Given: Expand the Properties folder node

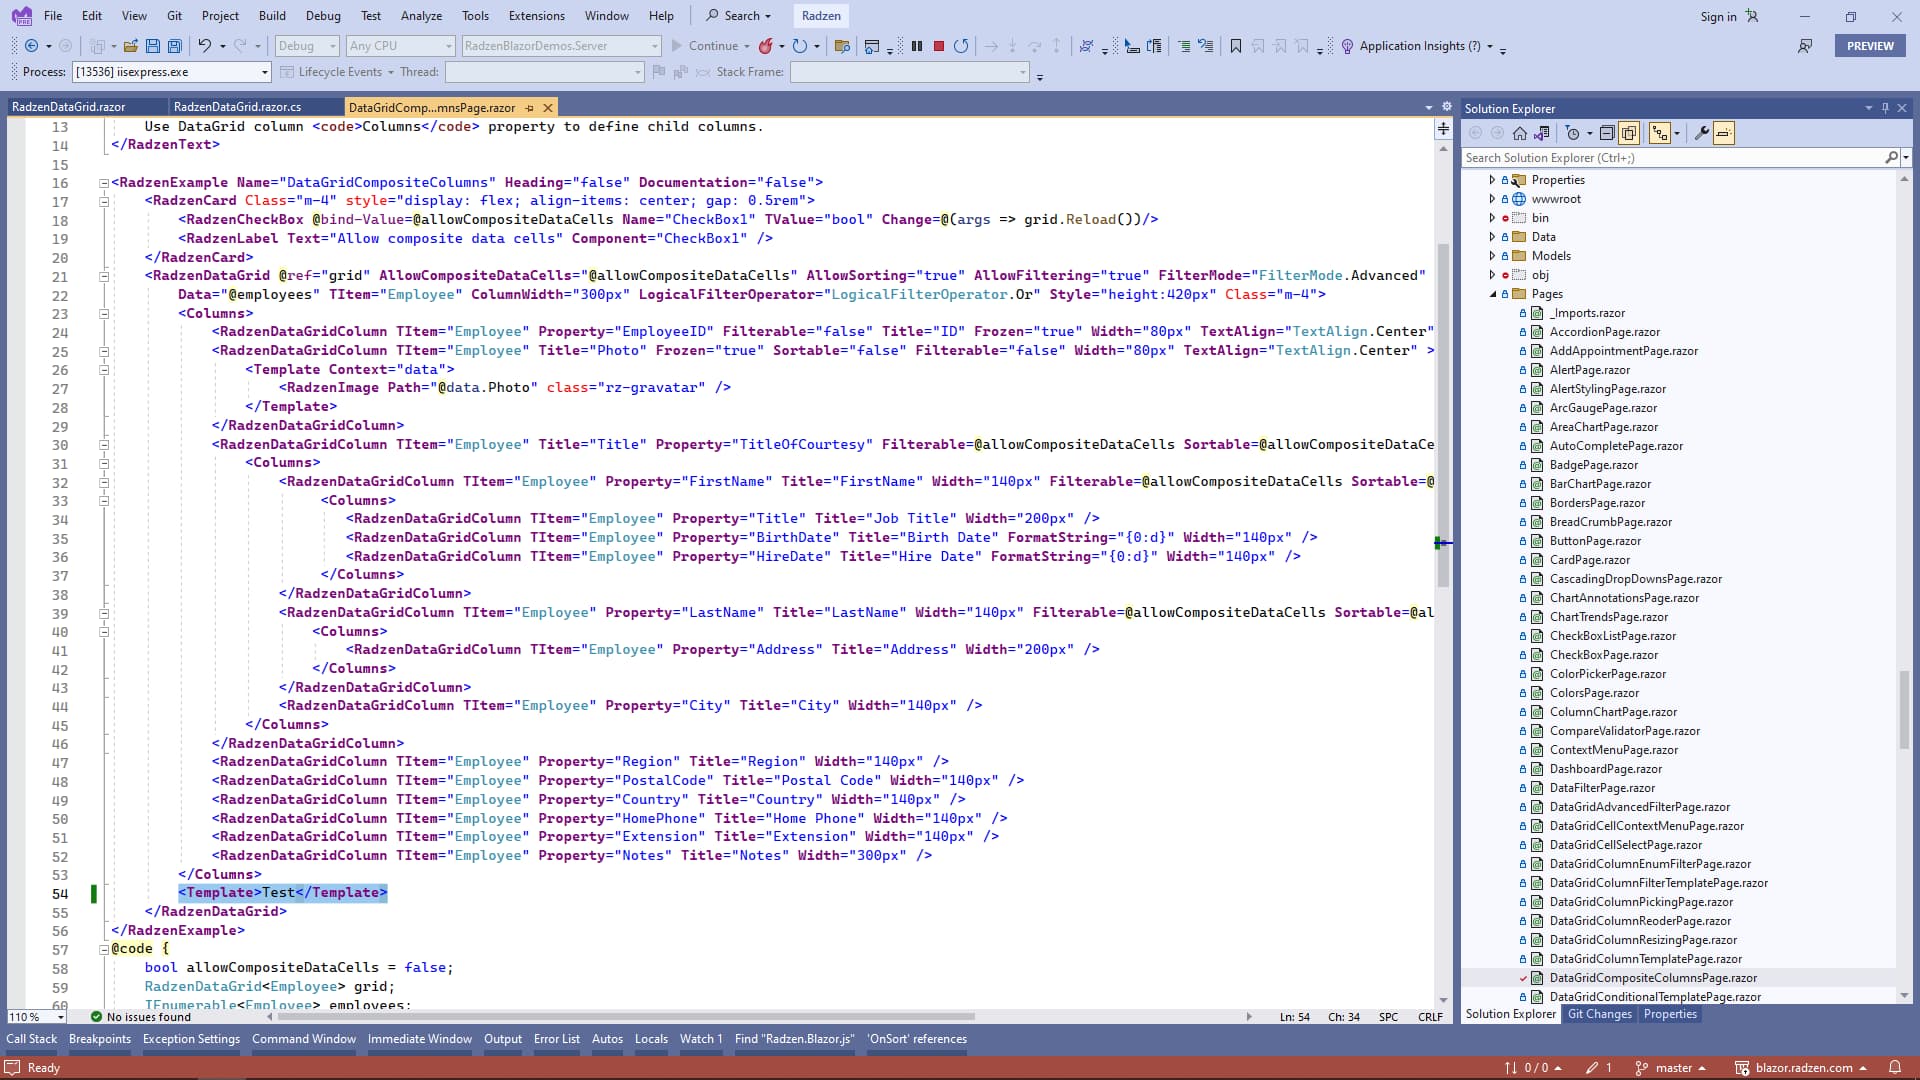Looking at the screenshot, I should pyautogui.click(x=1492, y=180).
